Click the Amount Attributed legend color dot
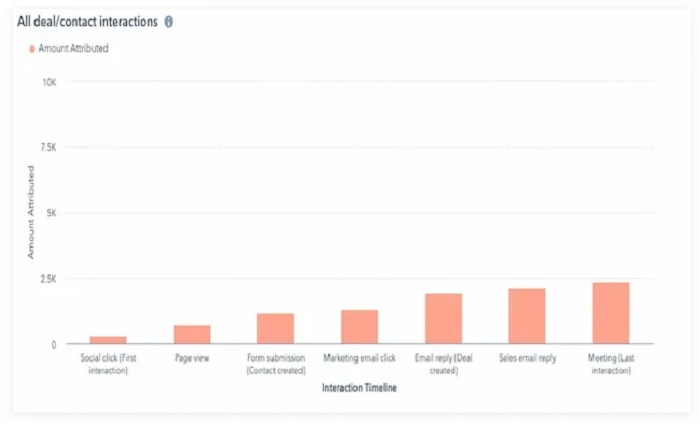The width and height of the screenshot is (700, 424). click(31, 48)
